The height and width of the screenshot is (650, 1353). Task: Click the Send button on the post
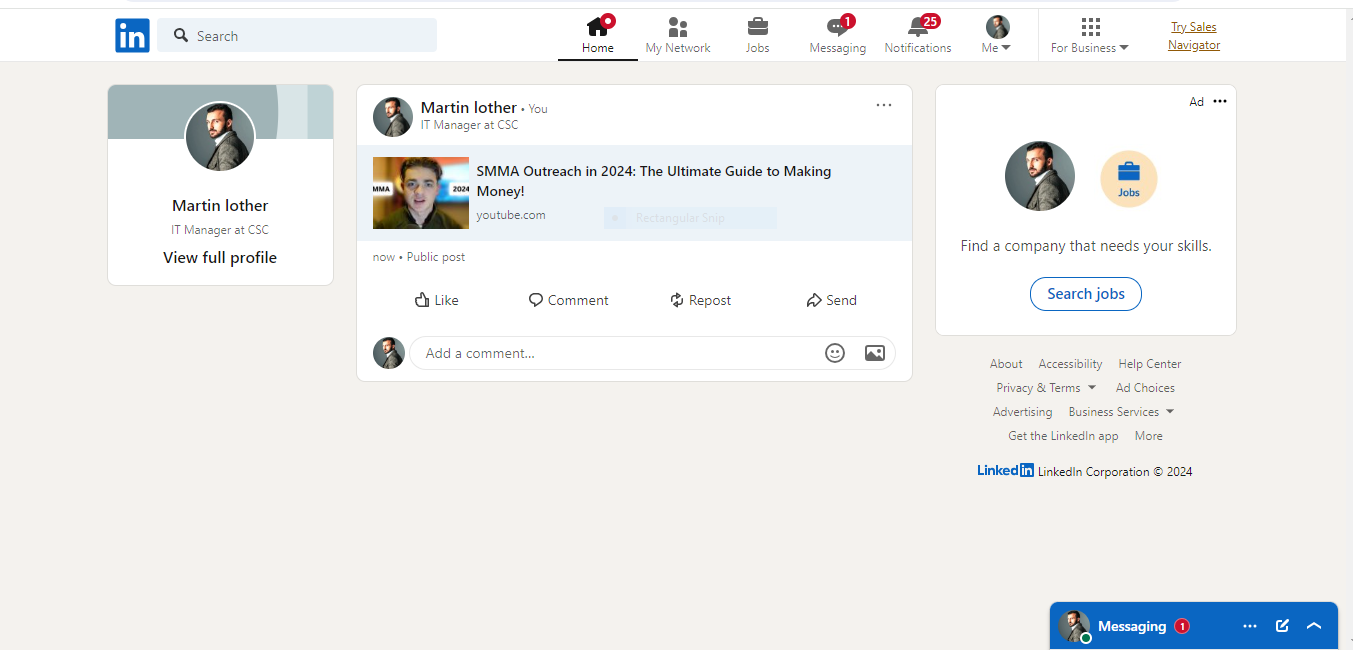click(x=831, y=300)
